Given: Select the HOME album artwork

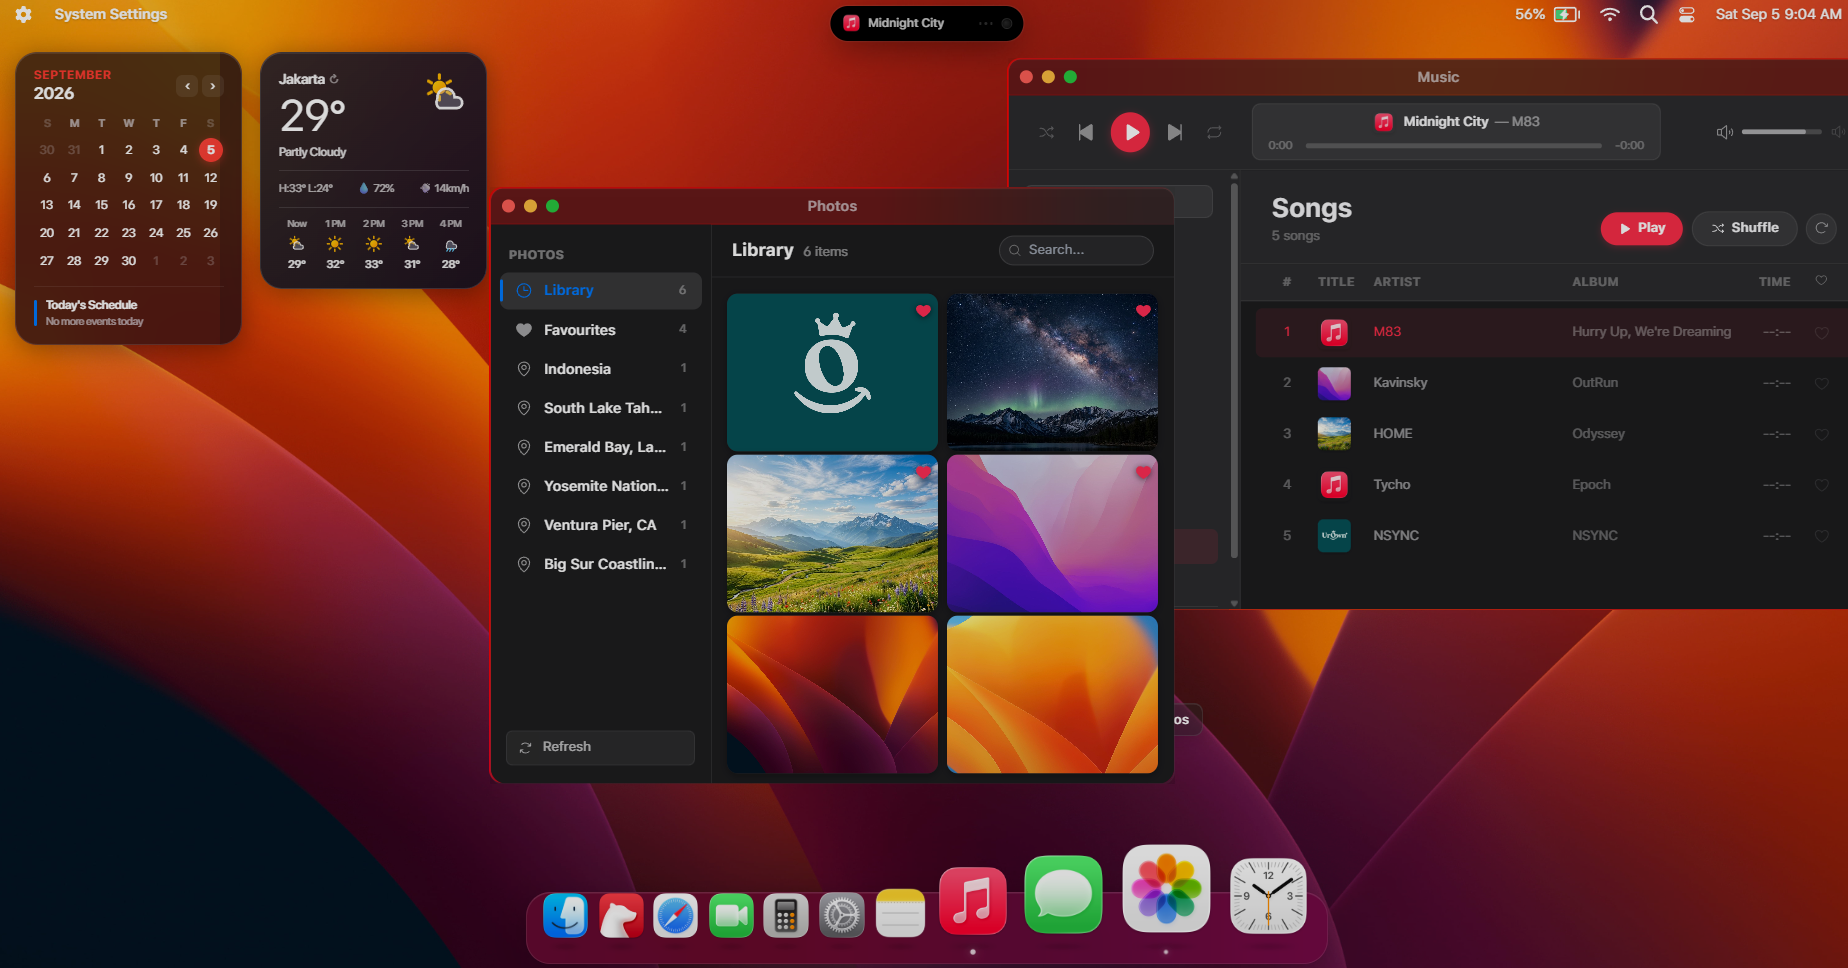Looking at the screenshot, I should click(x=1334, y=434).
